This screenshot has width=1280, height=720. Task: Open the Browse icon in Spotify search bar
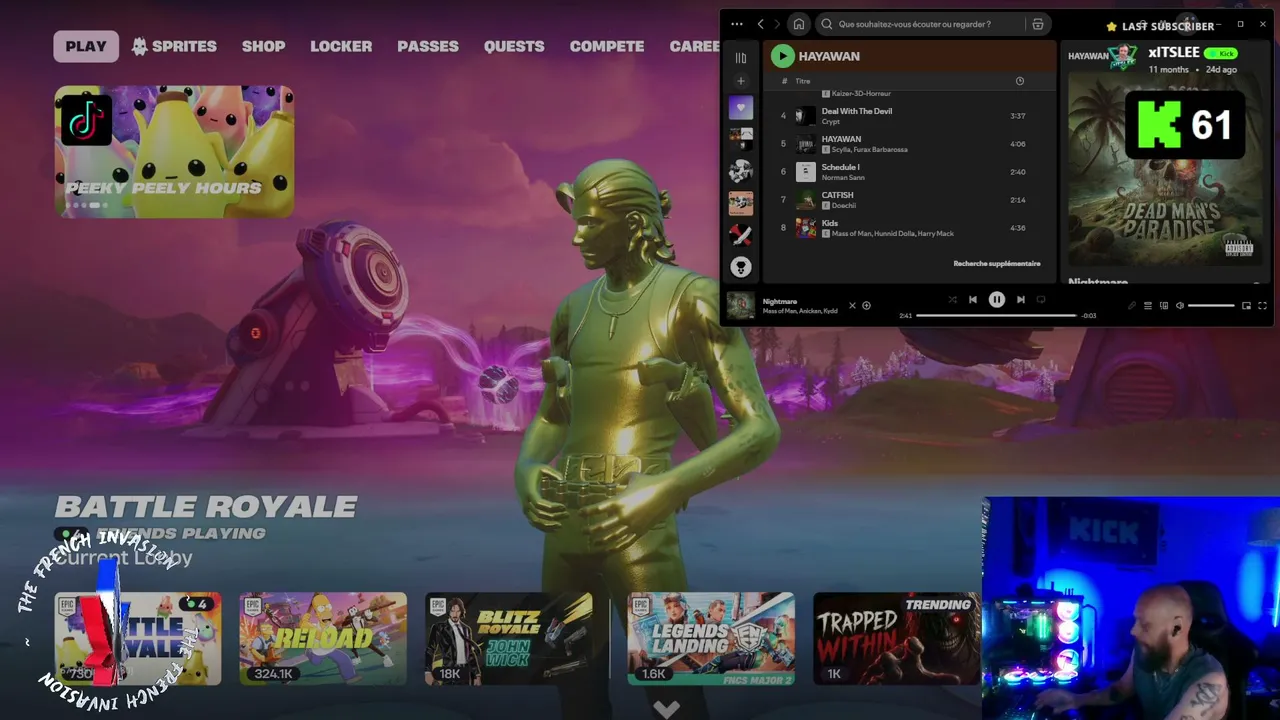point(1038,24)
